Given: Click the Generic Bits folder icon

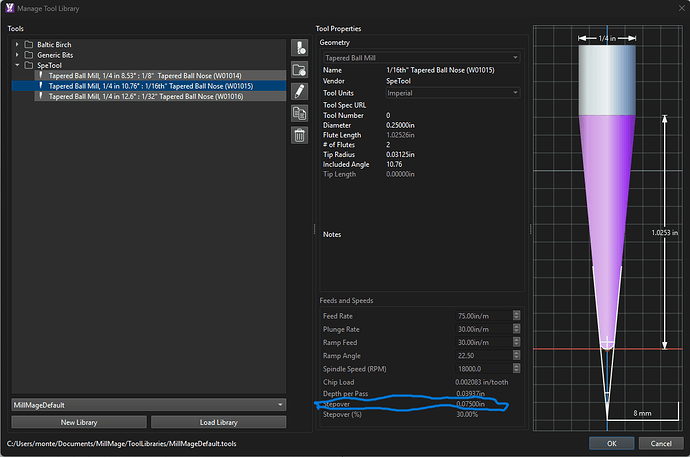Looking at the screenshot, I should point(29,55).
